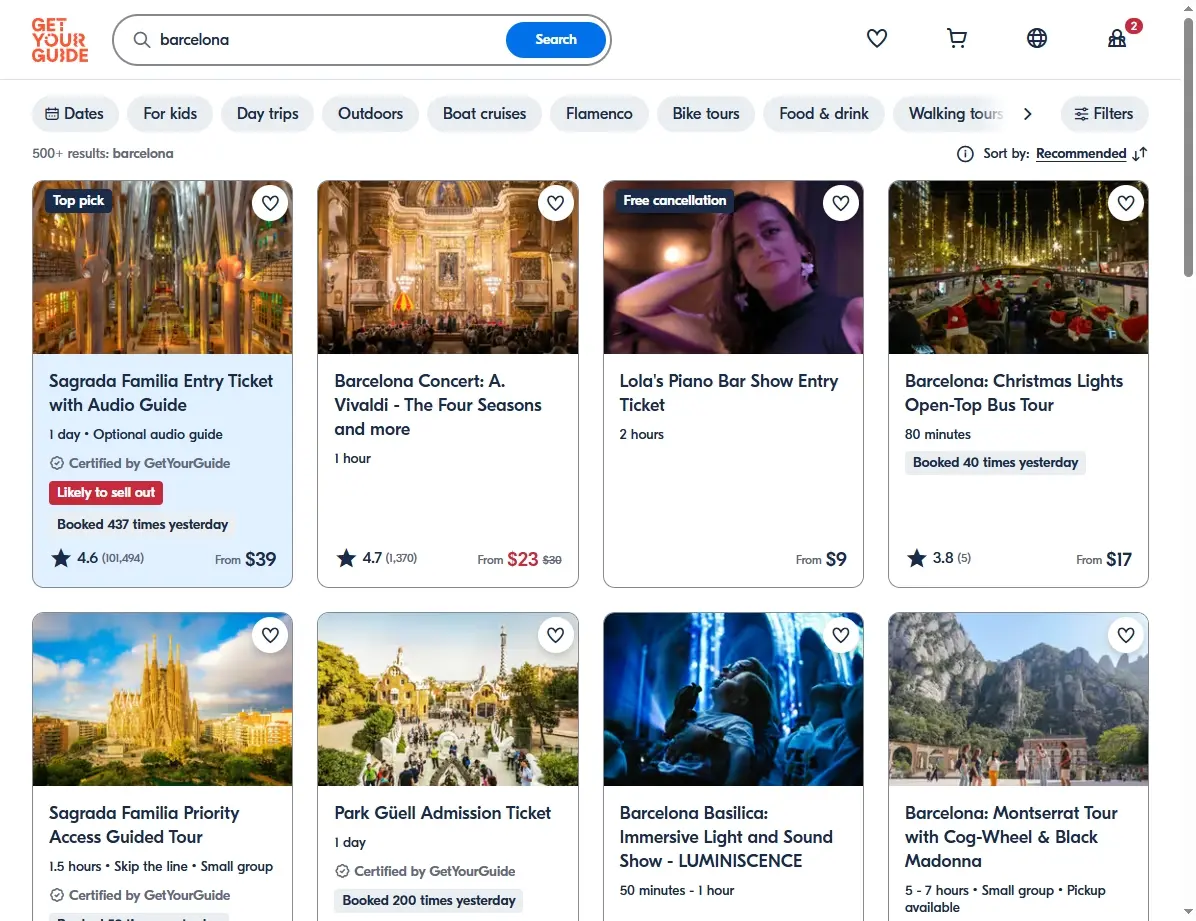Screen dimensions: 1196x921
Task: Open Barcelona Concert Vivaldi Four Seasons listing
Action: point(438,405)
